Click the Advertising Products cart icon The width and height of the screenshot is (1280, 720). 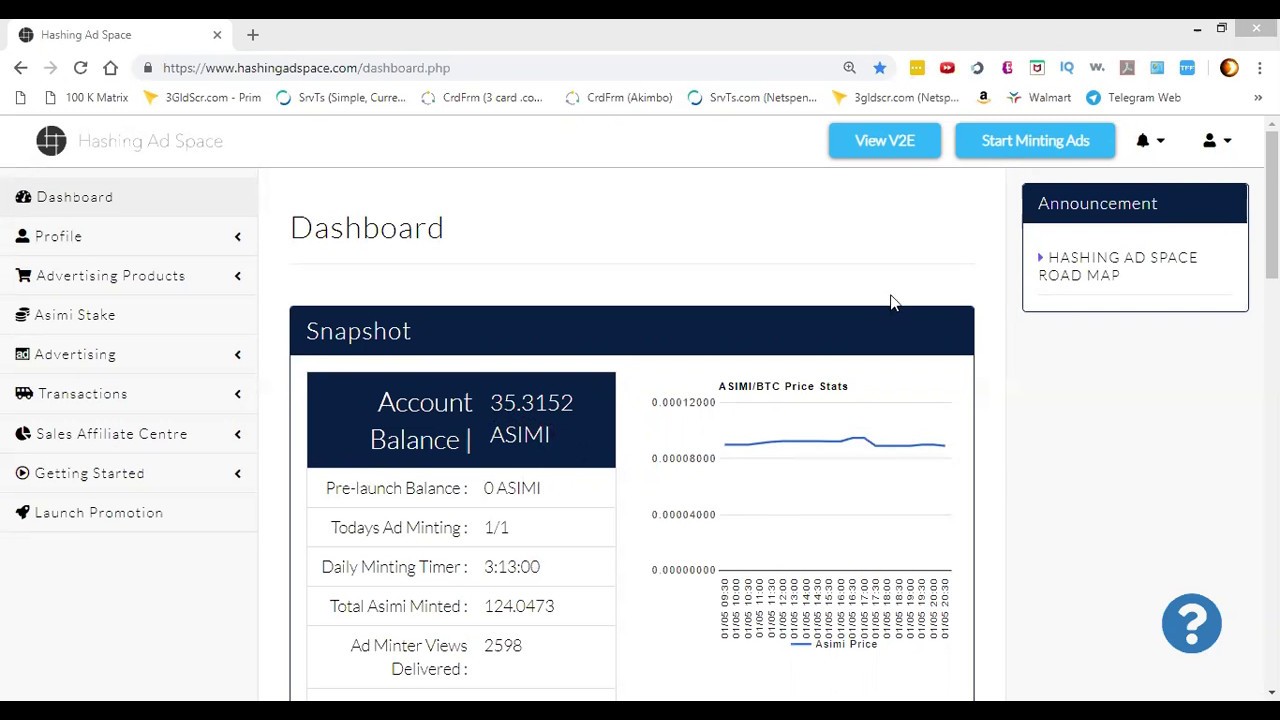24,275
